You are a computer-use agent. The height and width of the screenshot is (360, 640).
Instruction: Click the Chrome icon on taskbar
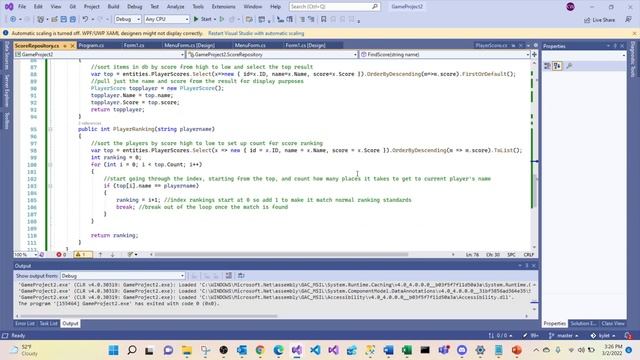pyautogui.click(x=260, y=350)
